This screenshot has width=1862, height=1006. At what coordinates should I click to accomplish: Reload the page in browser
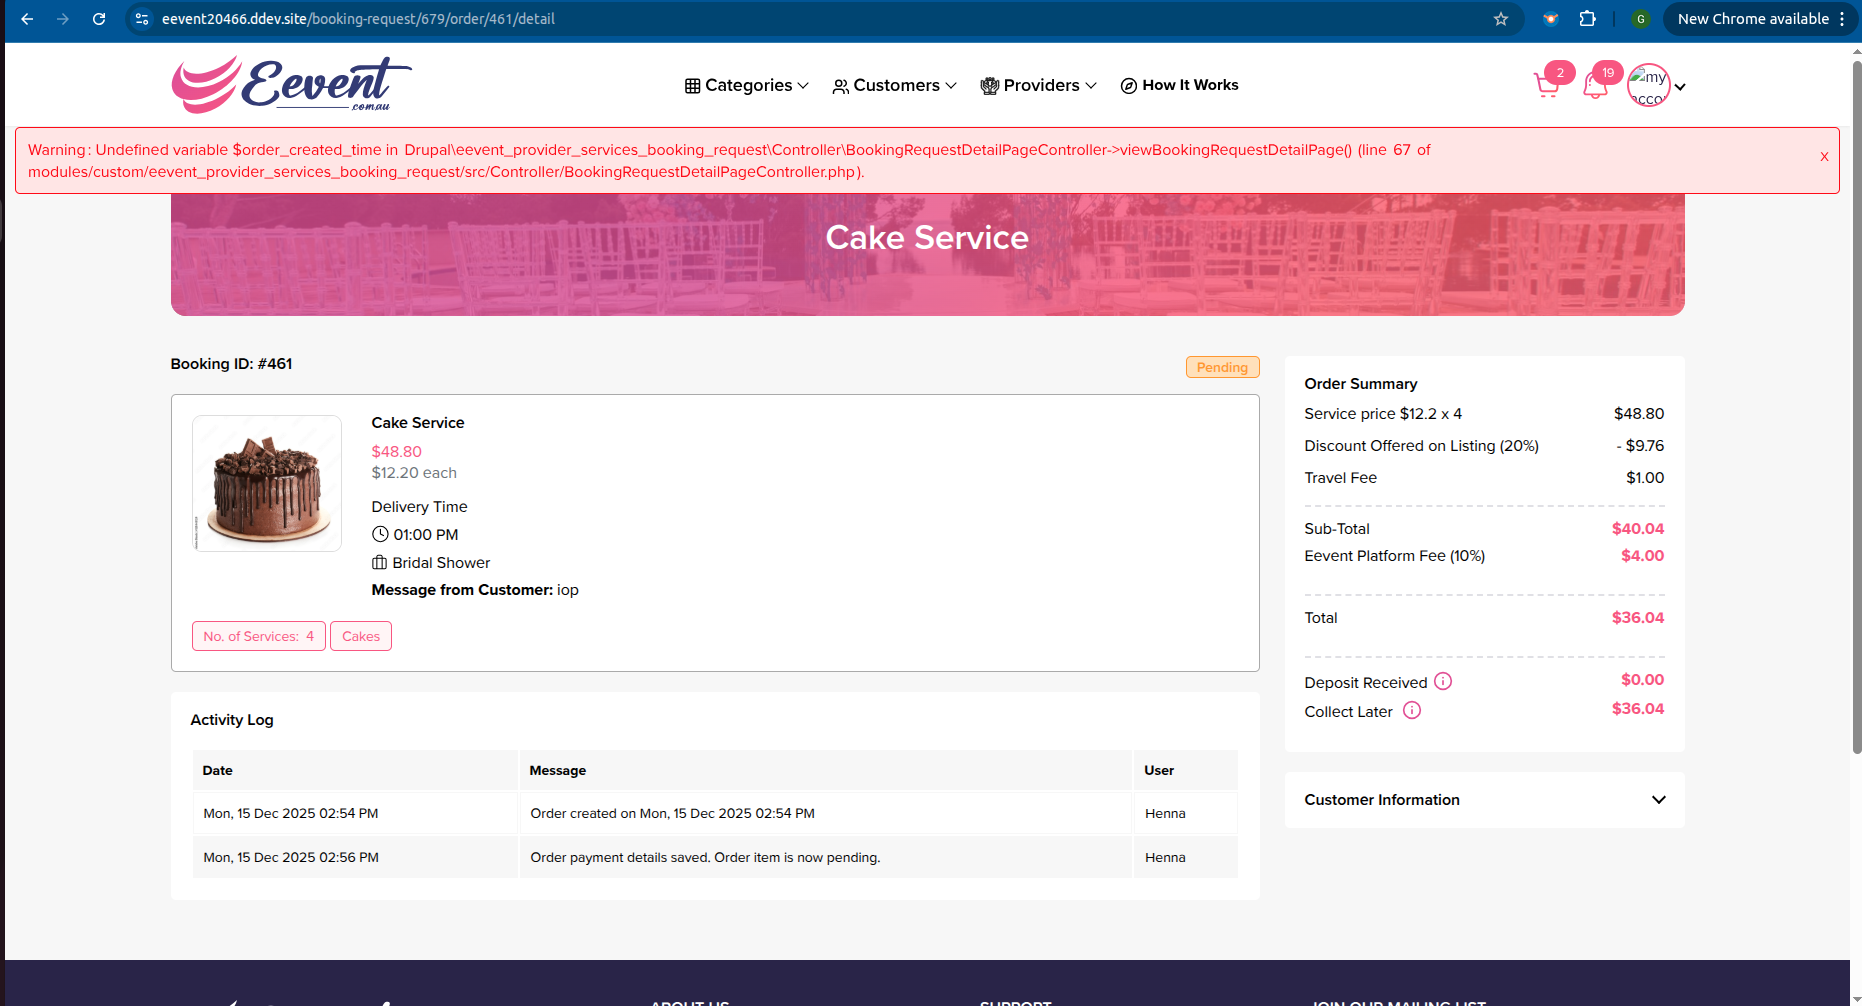(99, 19)
